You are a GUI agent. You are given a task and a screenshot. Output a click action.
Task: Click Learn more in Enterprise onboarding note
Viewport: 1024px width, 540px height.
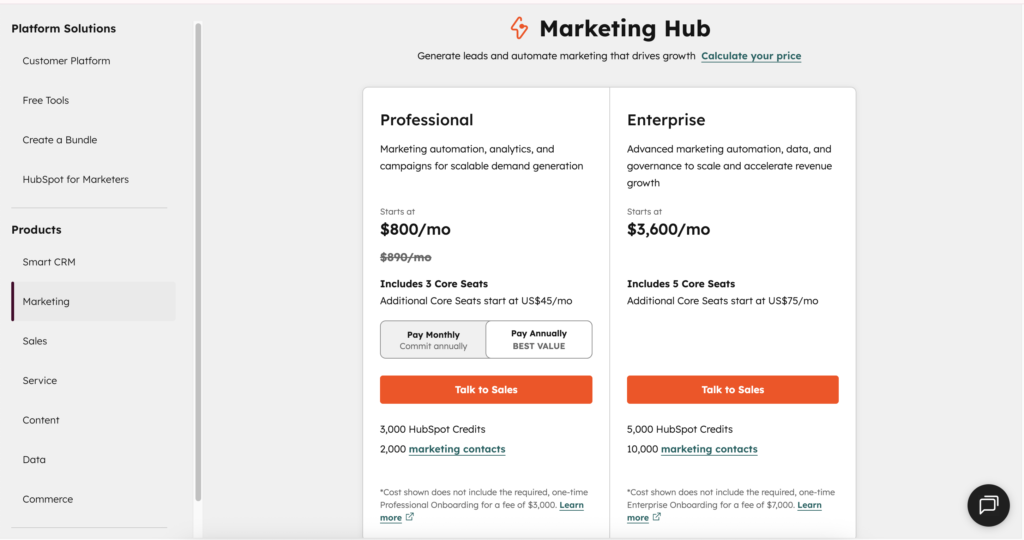(809, 505)
